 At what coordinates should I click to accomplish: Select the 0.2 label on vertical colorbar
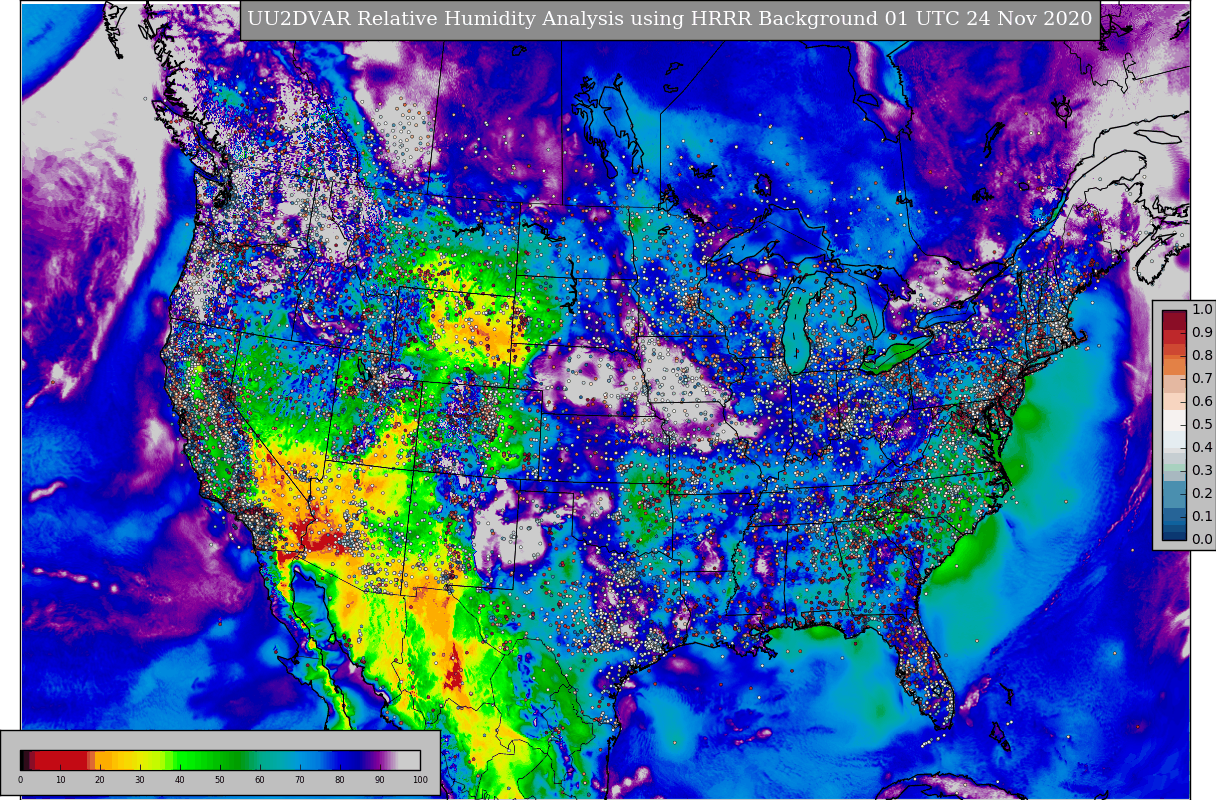(1201, 494)
